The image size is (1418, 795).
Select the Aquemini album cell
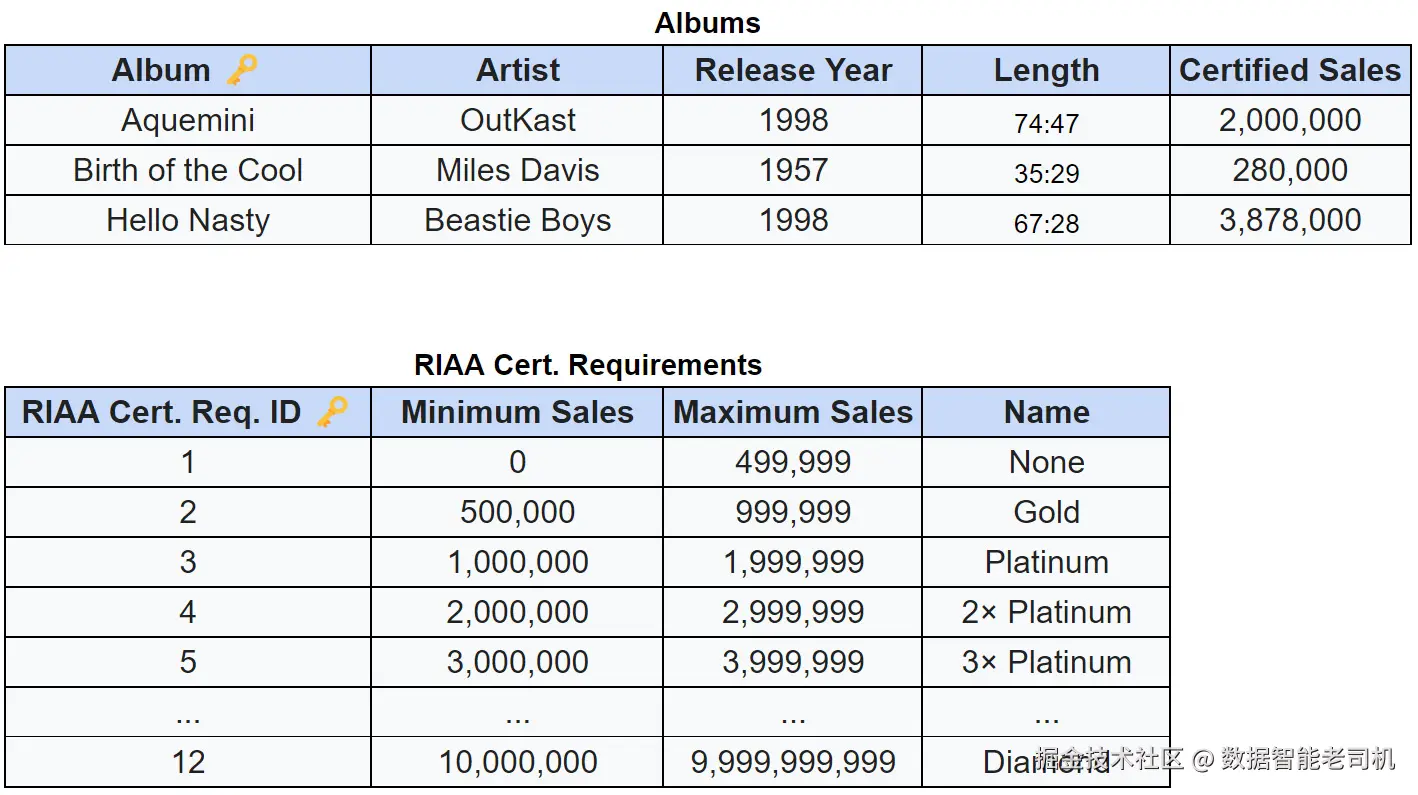click(x=188, y=120)
